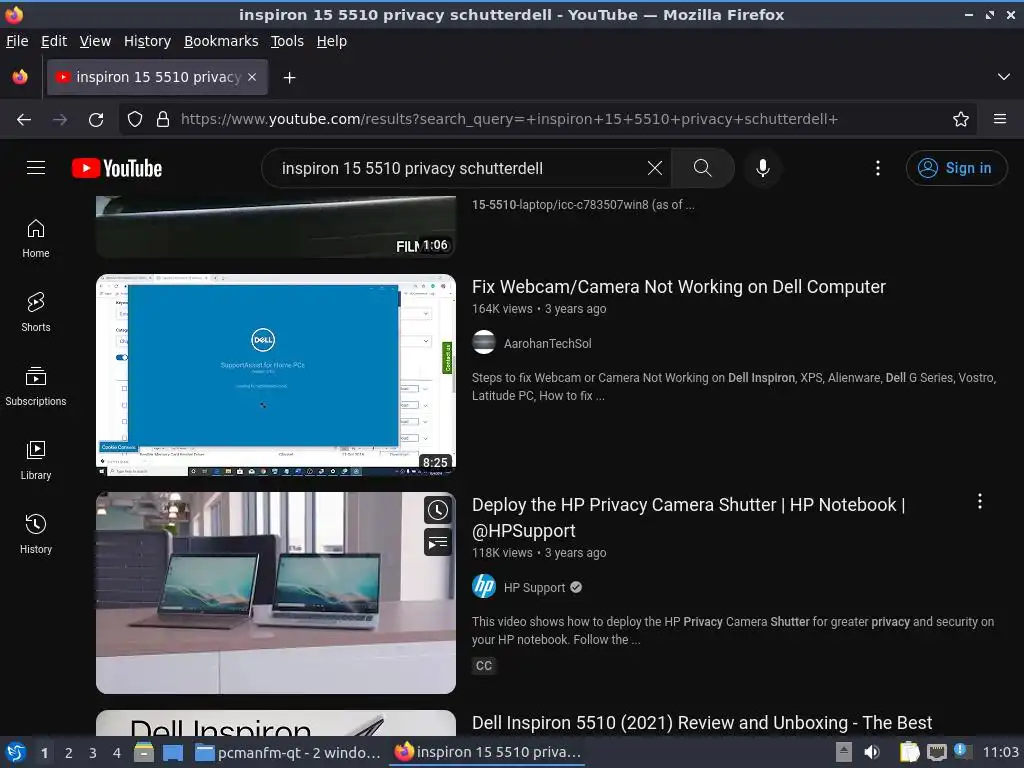
Task: Open Dell Inspiron 5510 Review and Unboxing title
Action: (x=702, y=723)
